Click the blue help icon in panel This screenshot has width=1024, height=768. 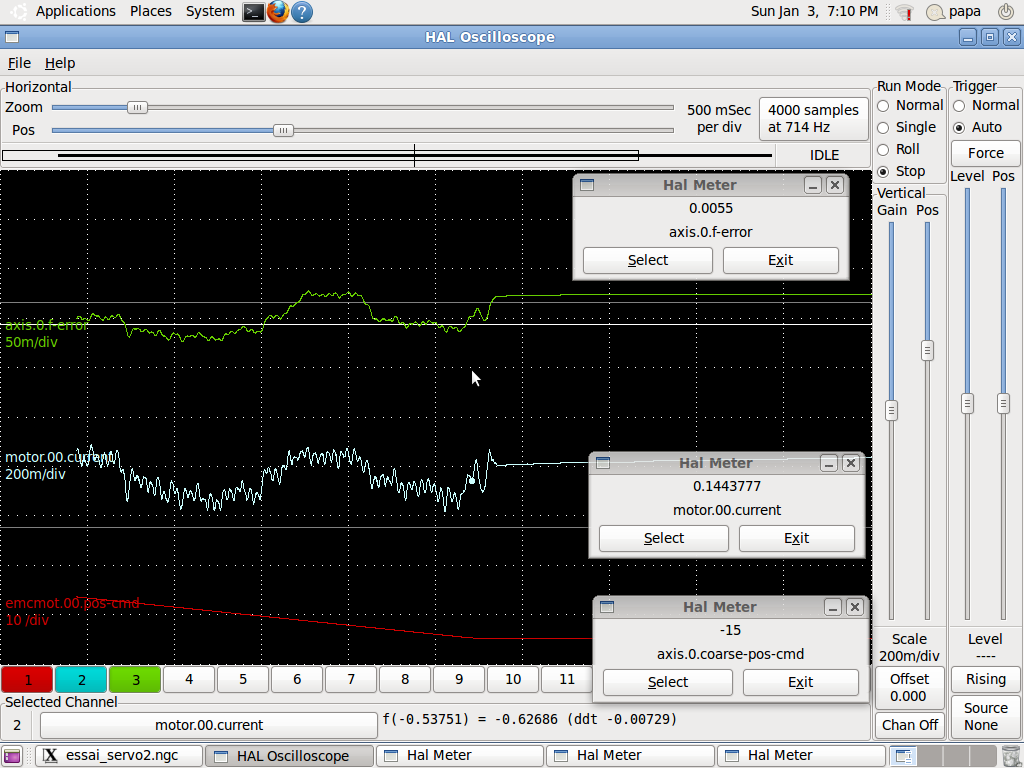click(302, 12)
